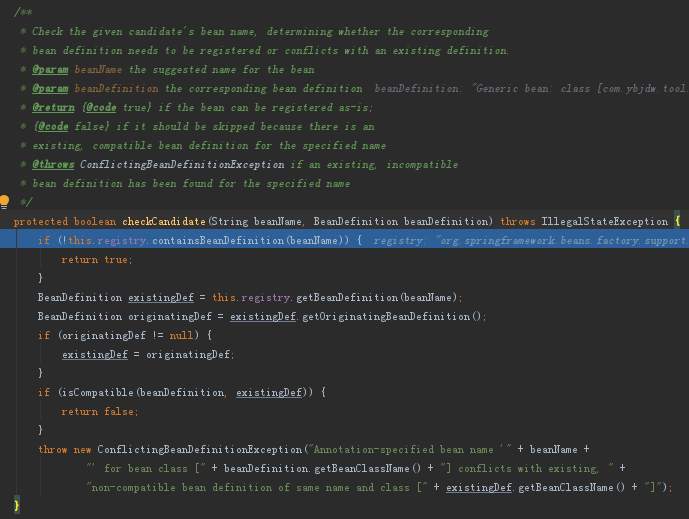Click the @param tag before beanName

[x=50, y=70]
